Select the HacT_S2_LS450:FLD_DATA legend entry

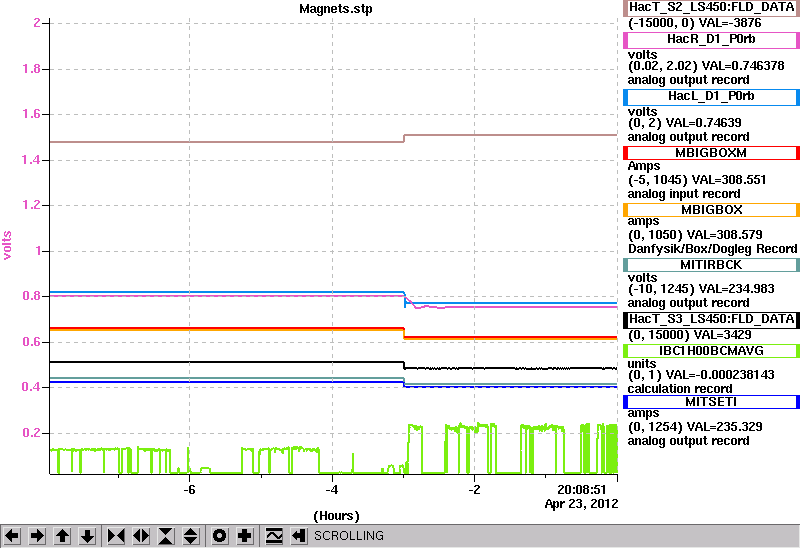click(x=711, y=8)
